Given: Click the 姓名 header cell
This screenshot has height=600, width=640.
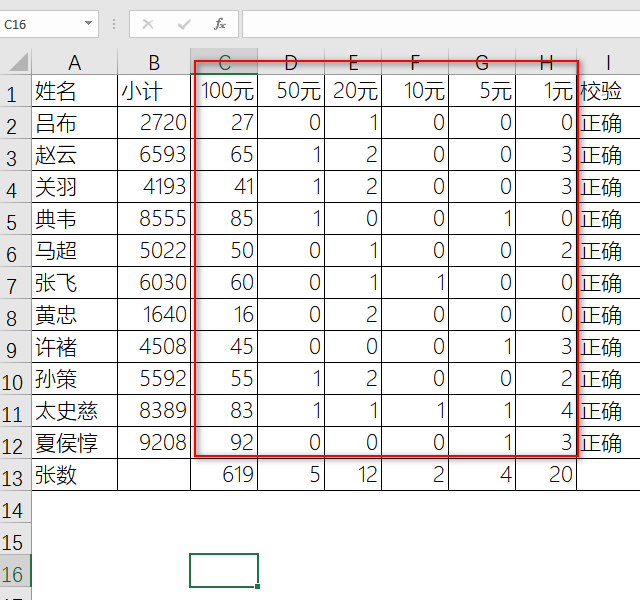Looking at the screenshot, I should [74, 91].
